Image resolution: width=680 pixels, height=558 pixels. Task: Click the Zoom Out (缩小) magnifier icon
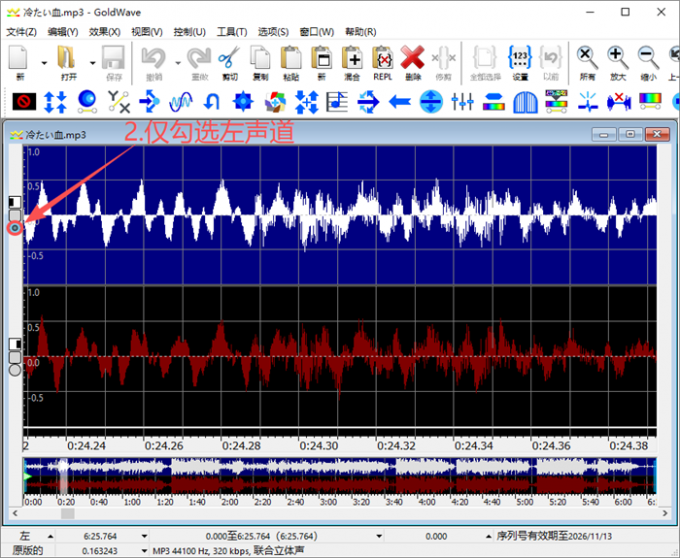click(648, 58)
